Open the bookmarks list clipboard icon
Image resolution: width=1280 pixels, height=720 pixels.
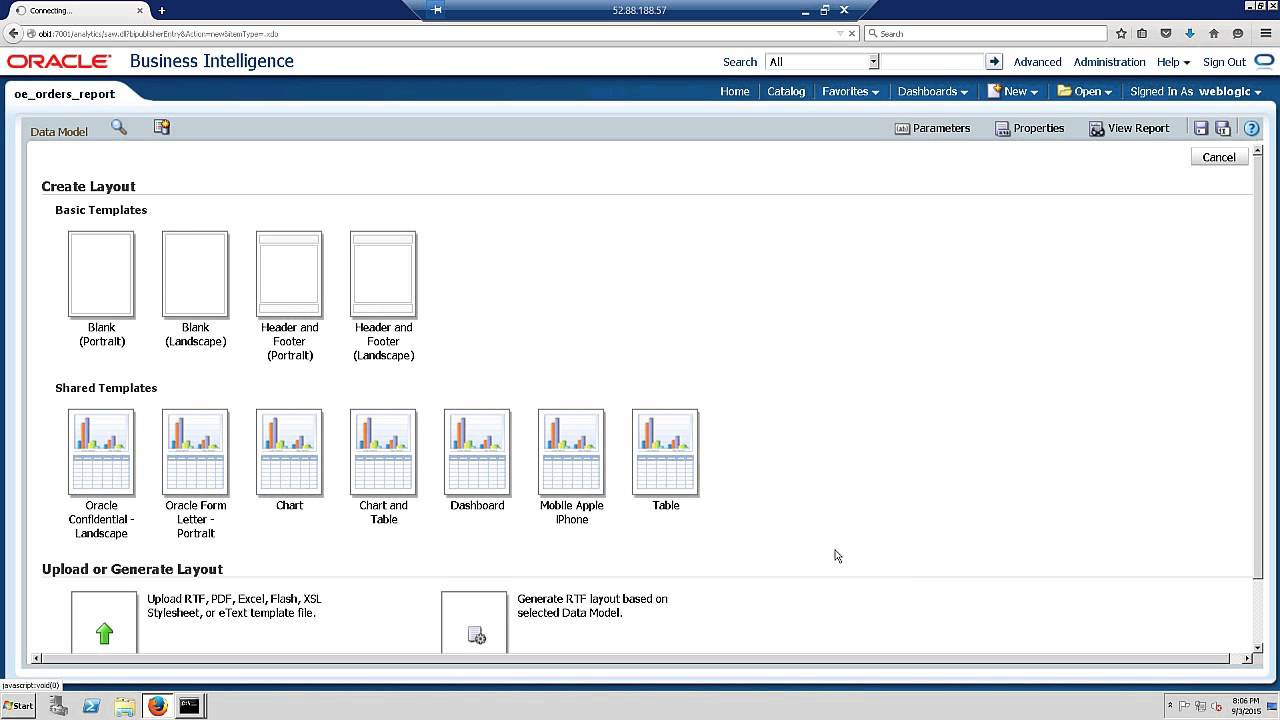point(1142,33)
